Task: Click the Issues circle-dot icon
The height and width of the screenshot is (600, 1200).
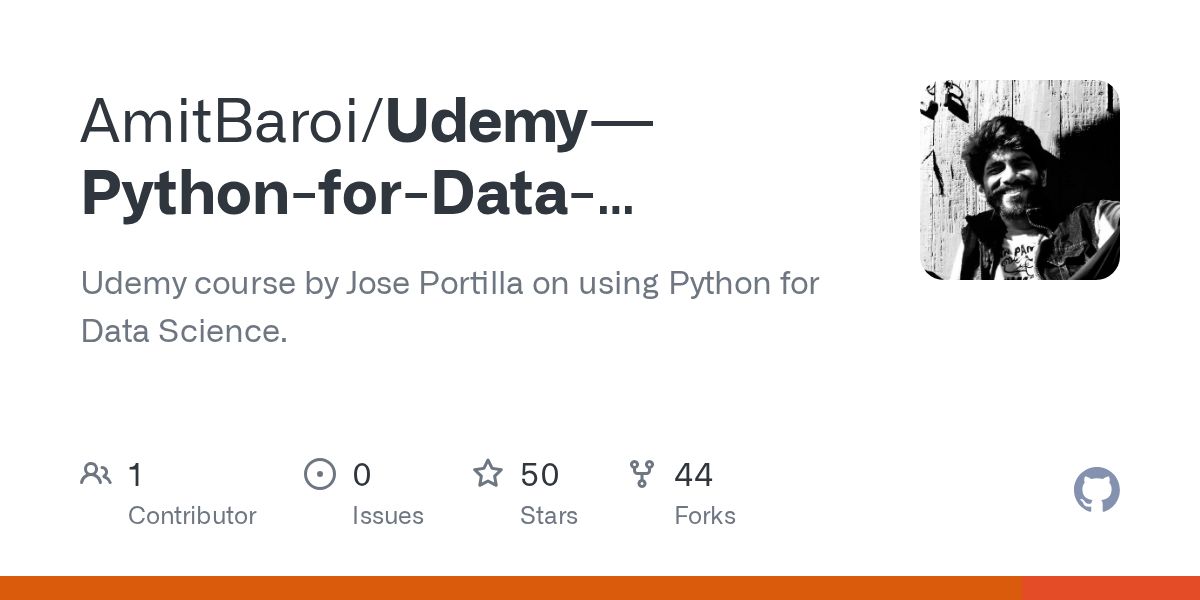Action: (x=319, y=474)
